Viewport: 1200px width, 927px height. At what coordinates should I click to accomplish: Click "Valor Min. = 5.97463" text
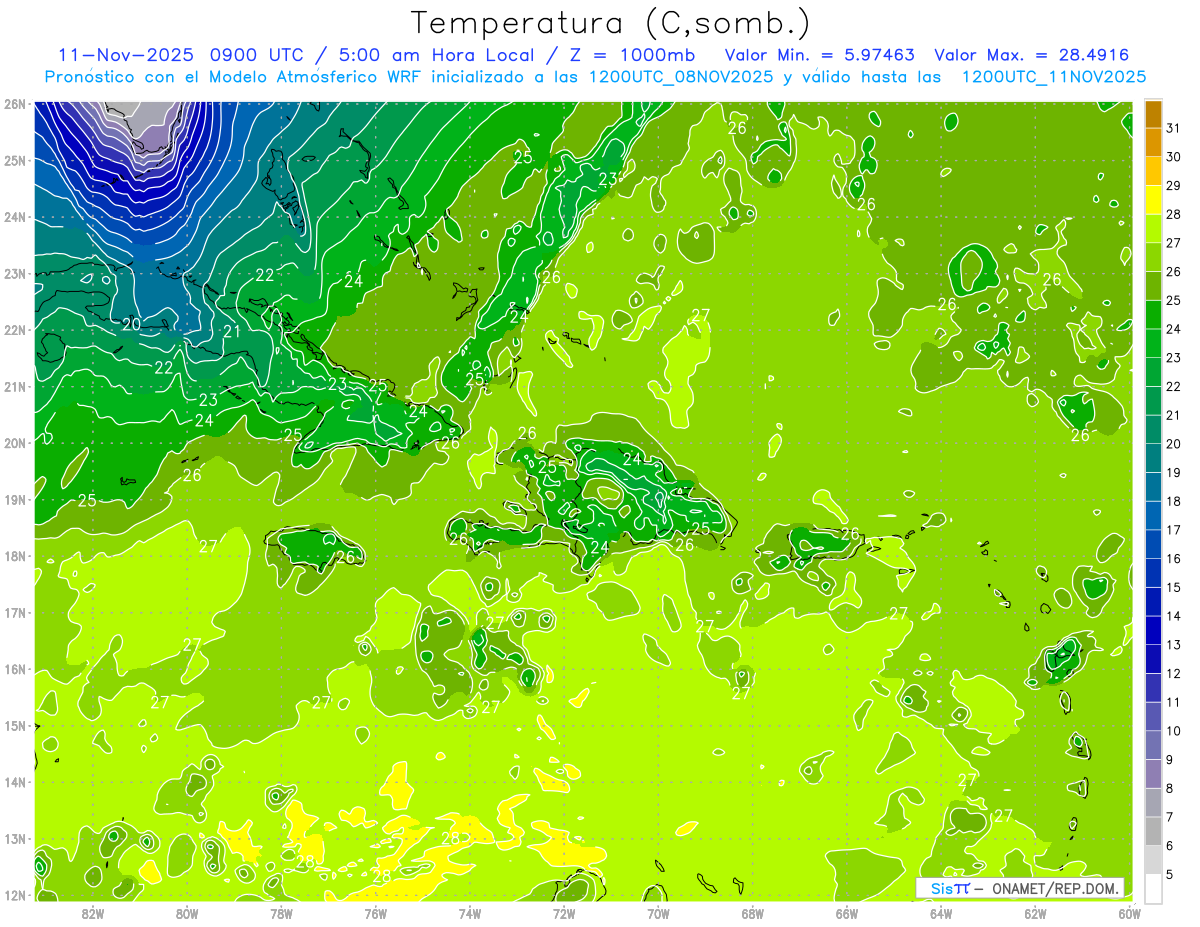pos(819,55)
